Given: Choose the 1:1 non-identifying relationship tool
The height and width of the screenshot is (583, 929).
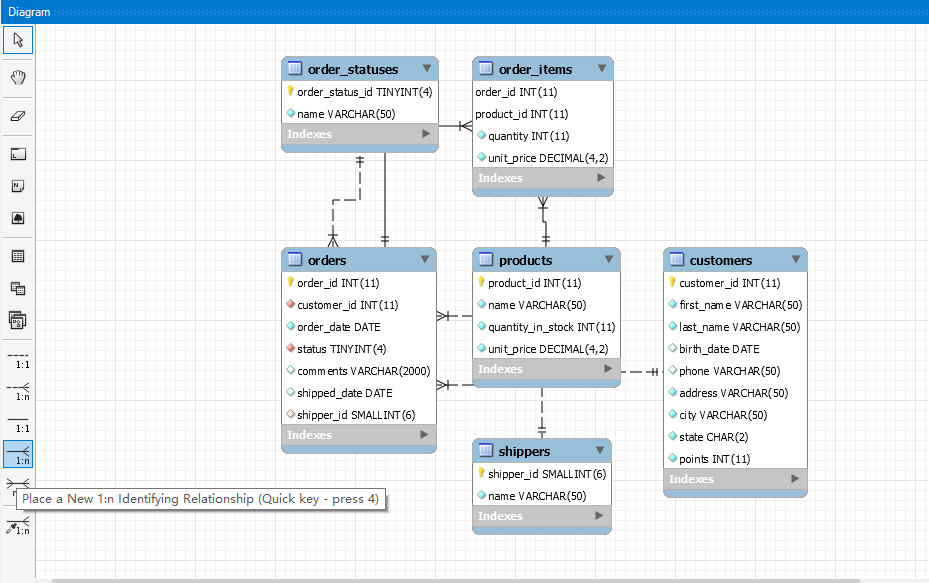Looking at the screenshot, I should pyautogui.click(x=18, y=359).
